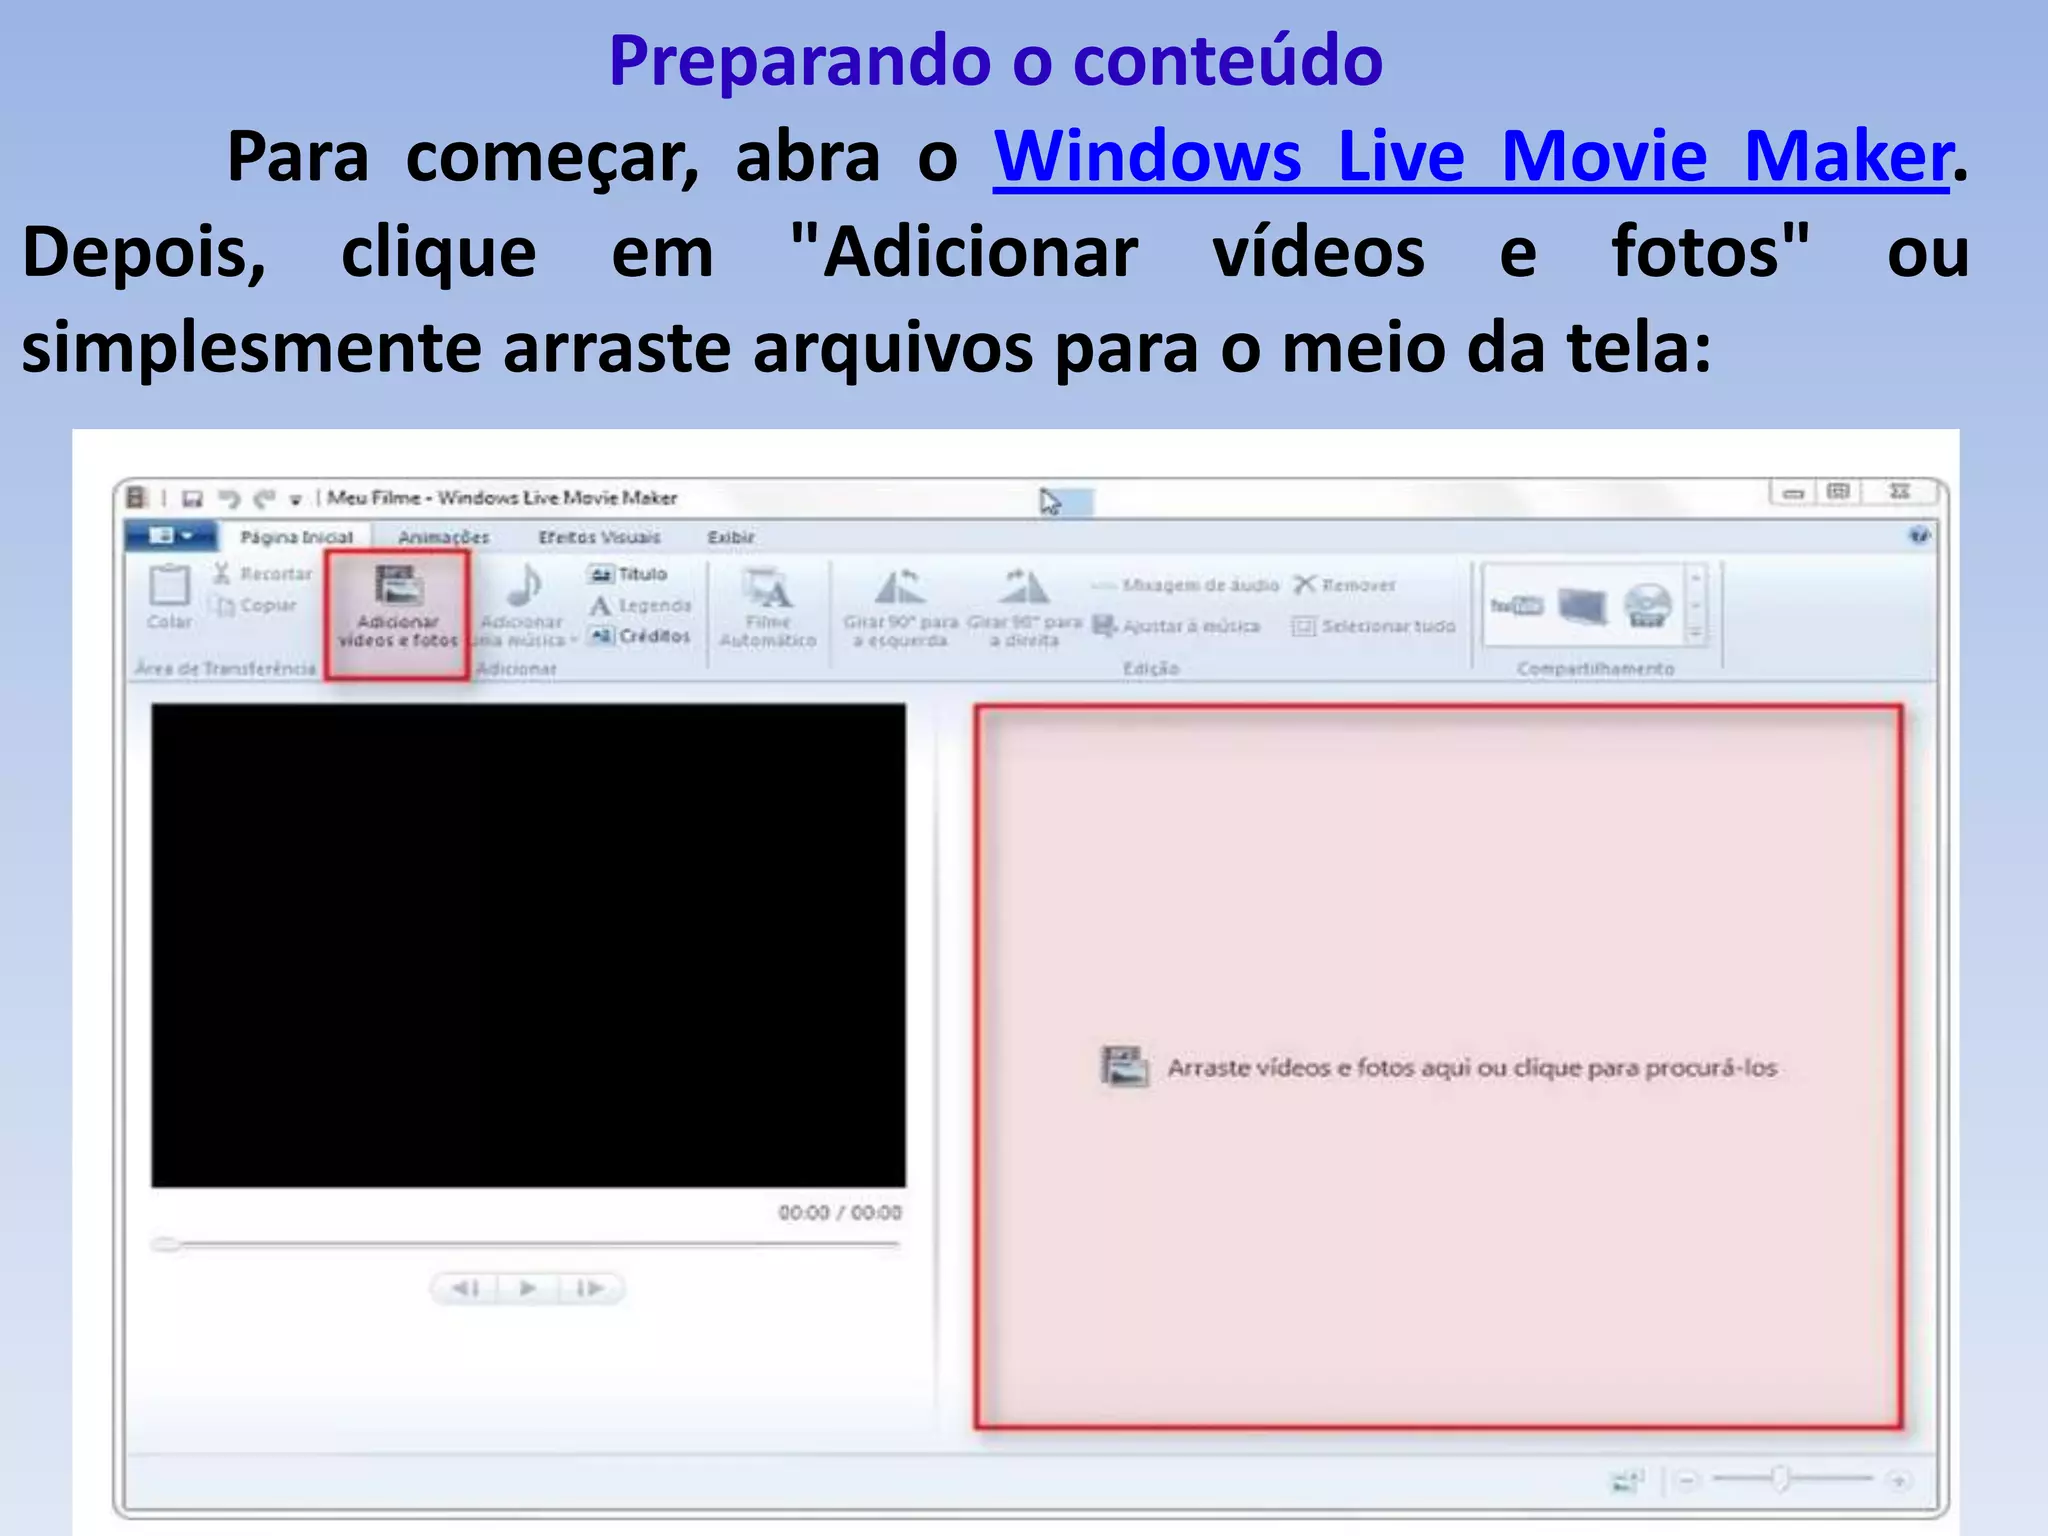Select the Título option
2048x1536 pixels.
point(627,574)
